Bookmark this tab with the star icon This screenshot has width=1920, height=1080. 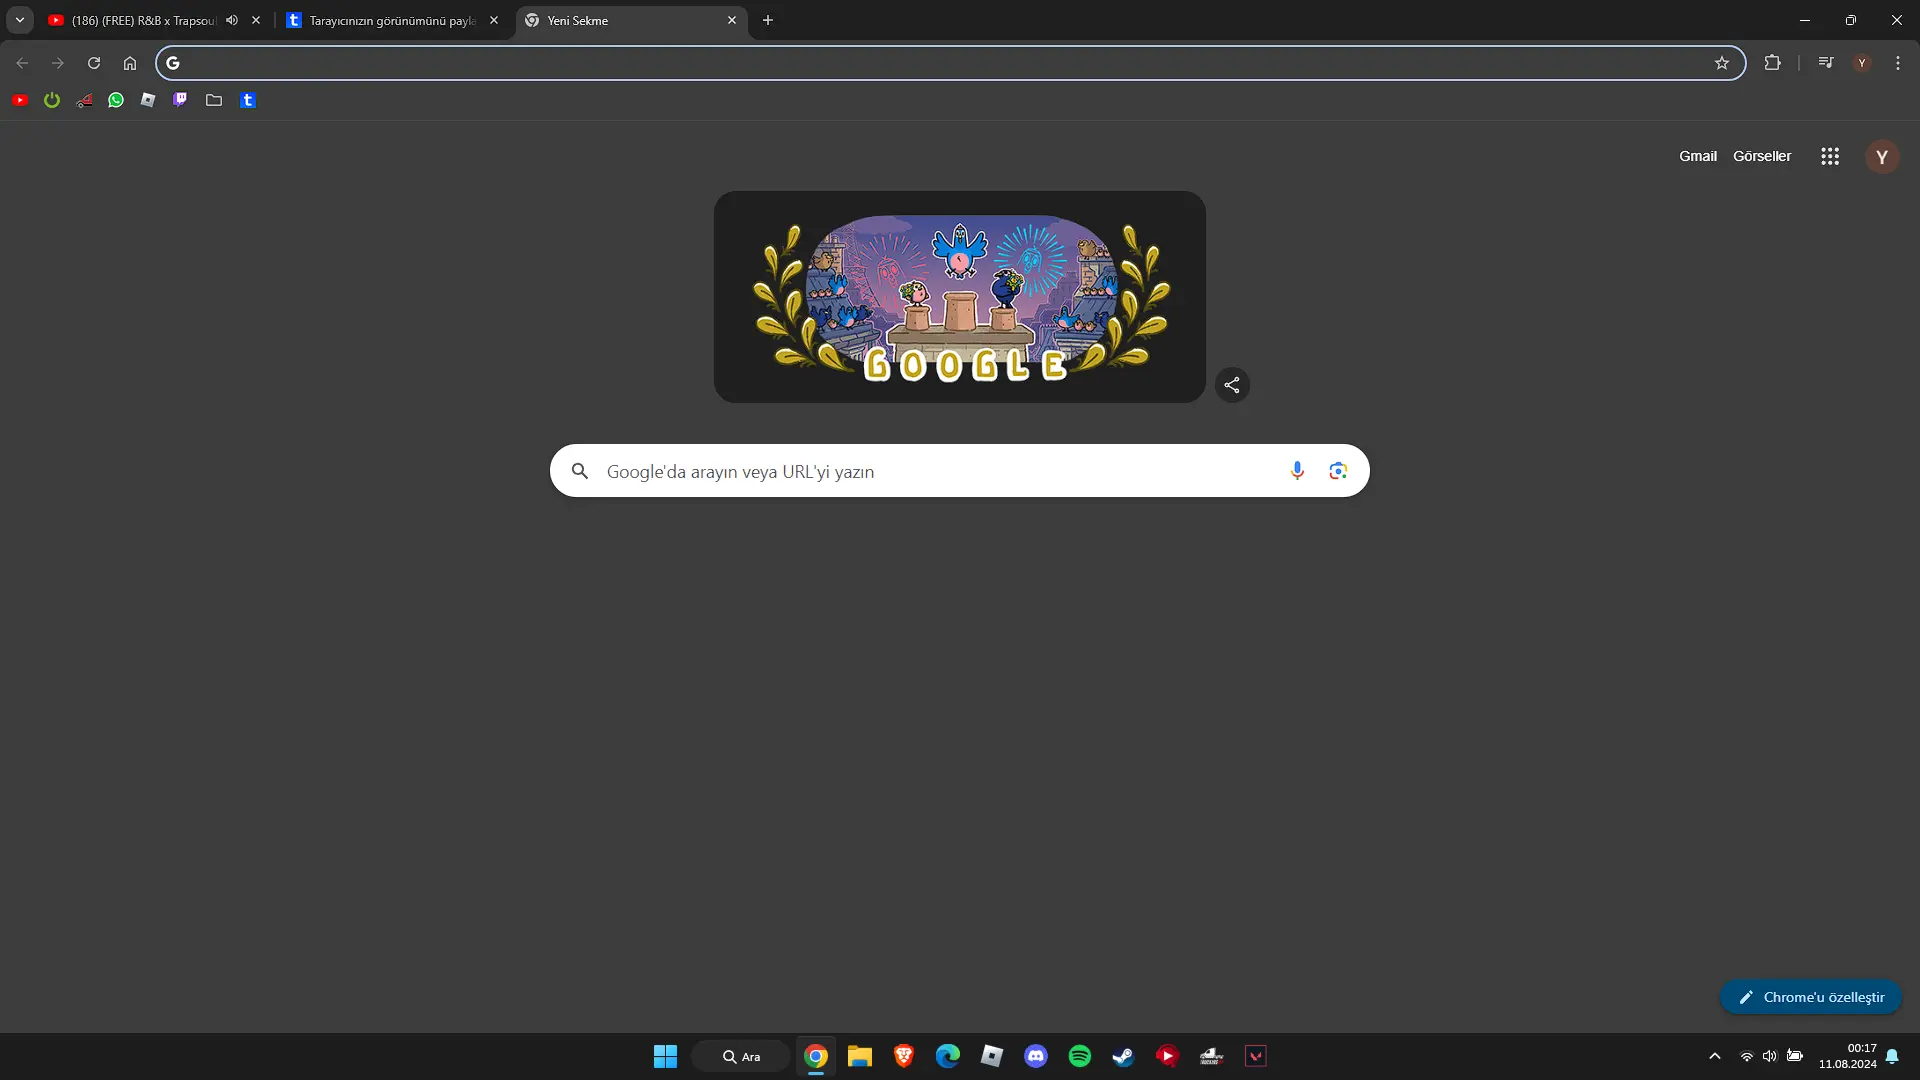click(1722, 63)
